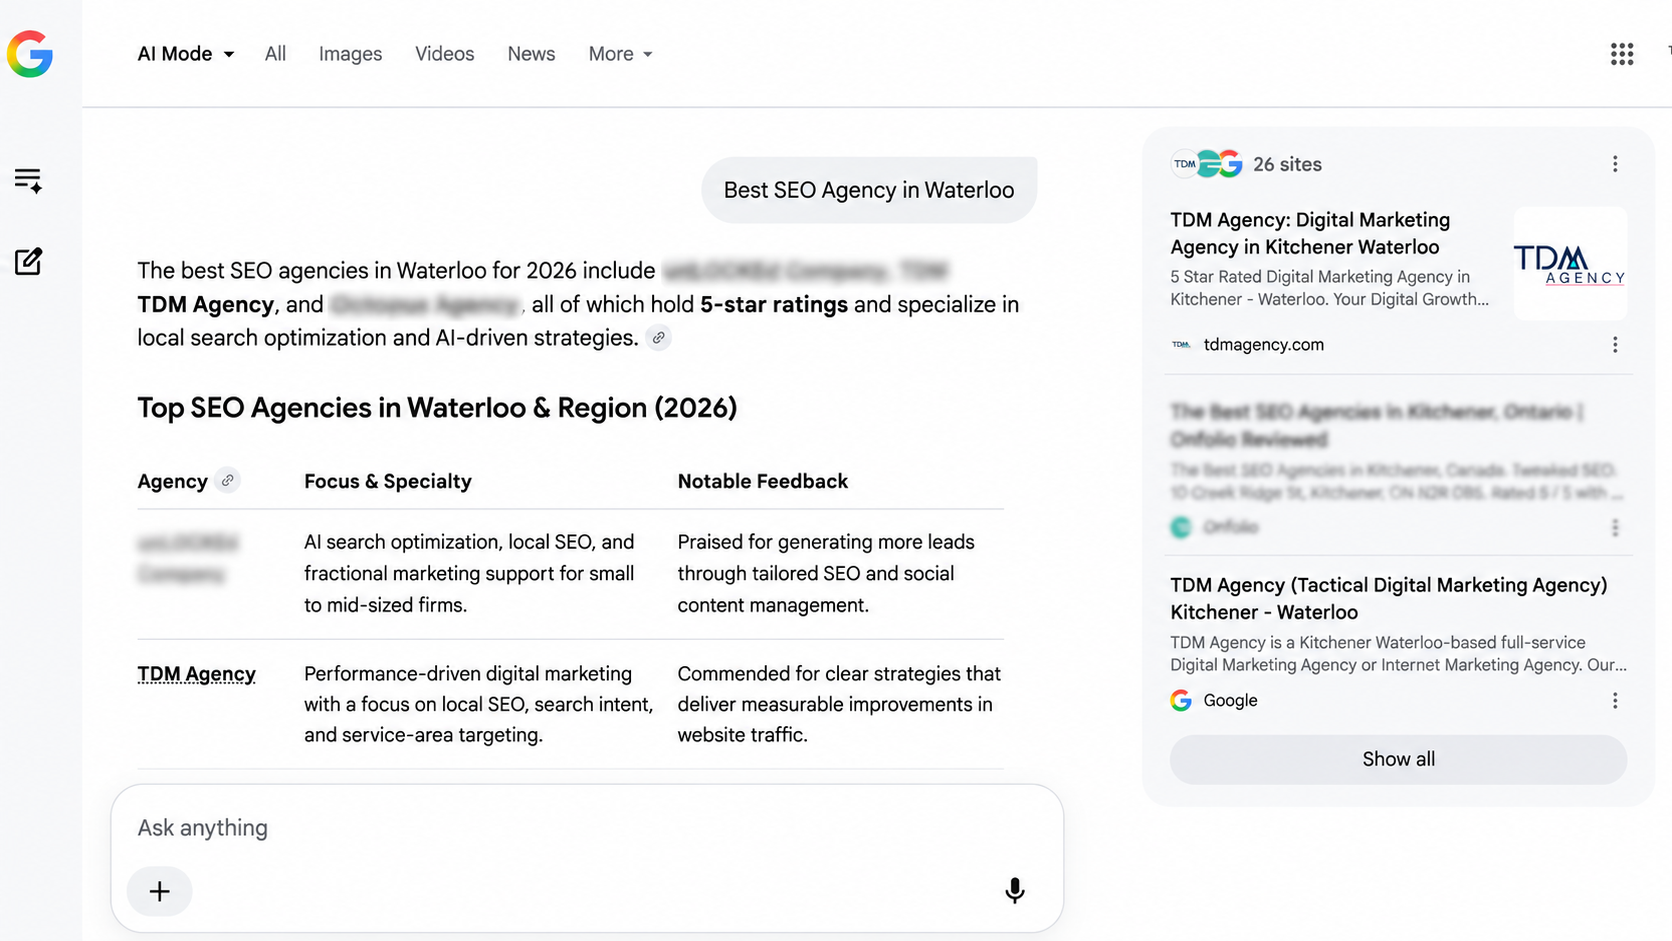This screenshot has height=941, width=1672.
Task: Click the Focus & Specialty column header
Action: (388, 481)
